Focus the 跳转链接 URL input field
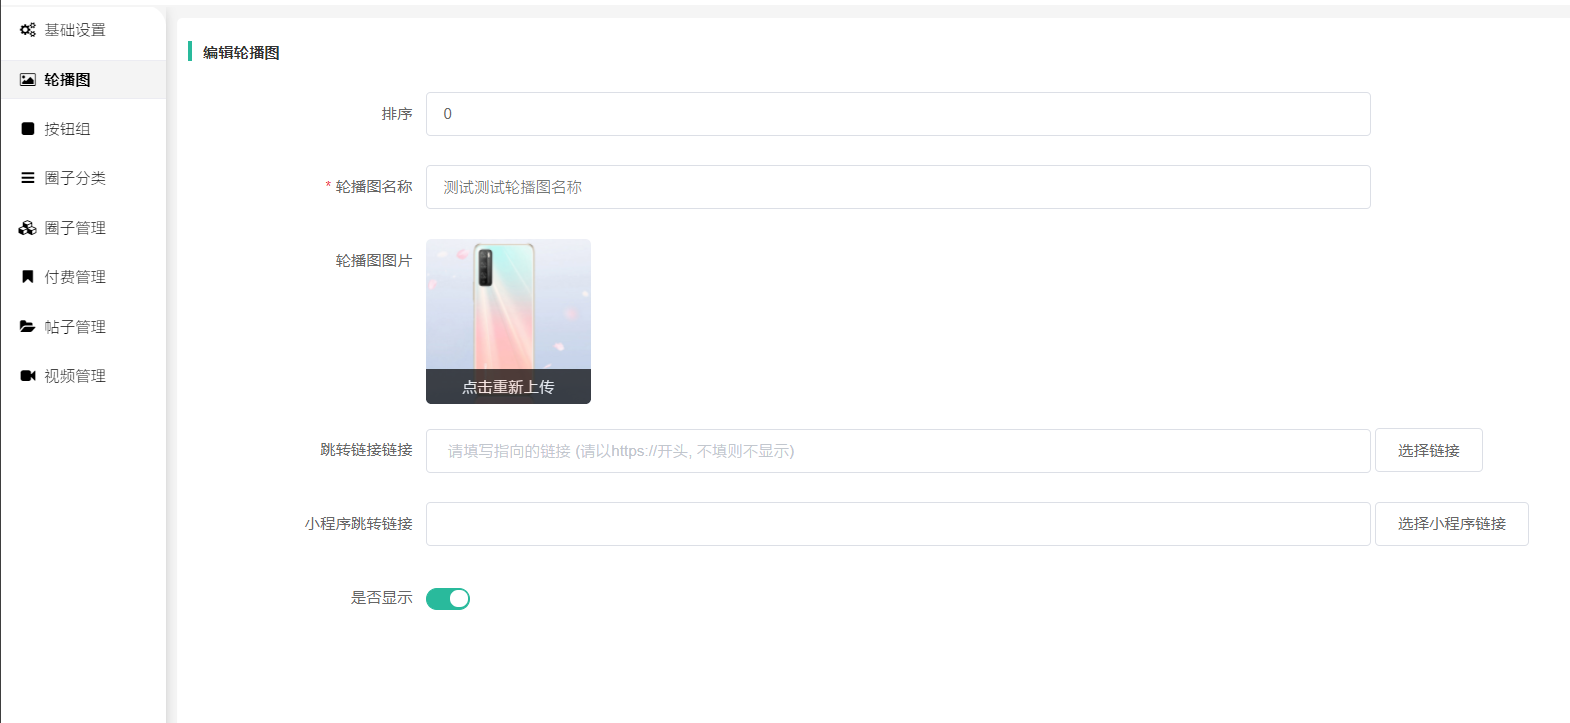Image resolution: width=1570 pixels, height=723 pixels. pos(897,451)
